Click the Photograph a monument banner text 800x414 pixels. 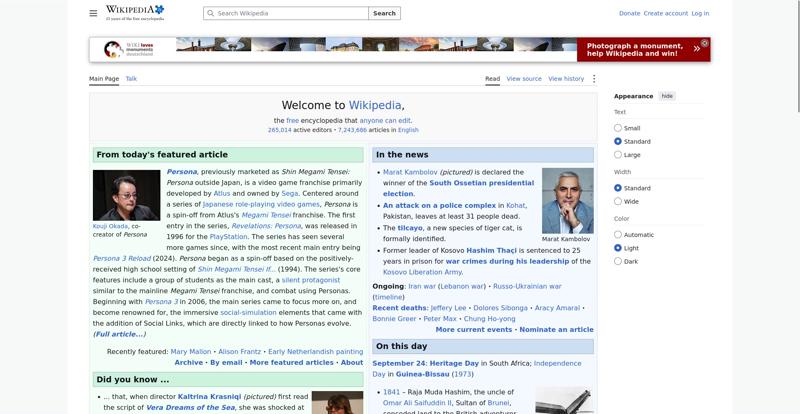[635, 50]
